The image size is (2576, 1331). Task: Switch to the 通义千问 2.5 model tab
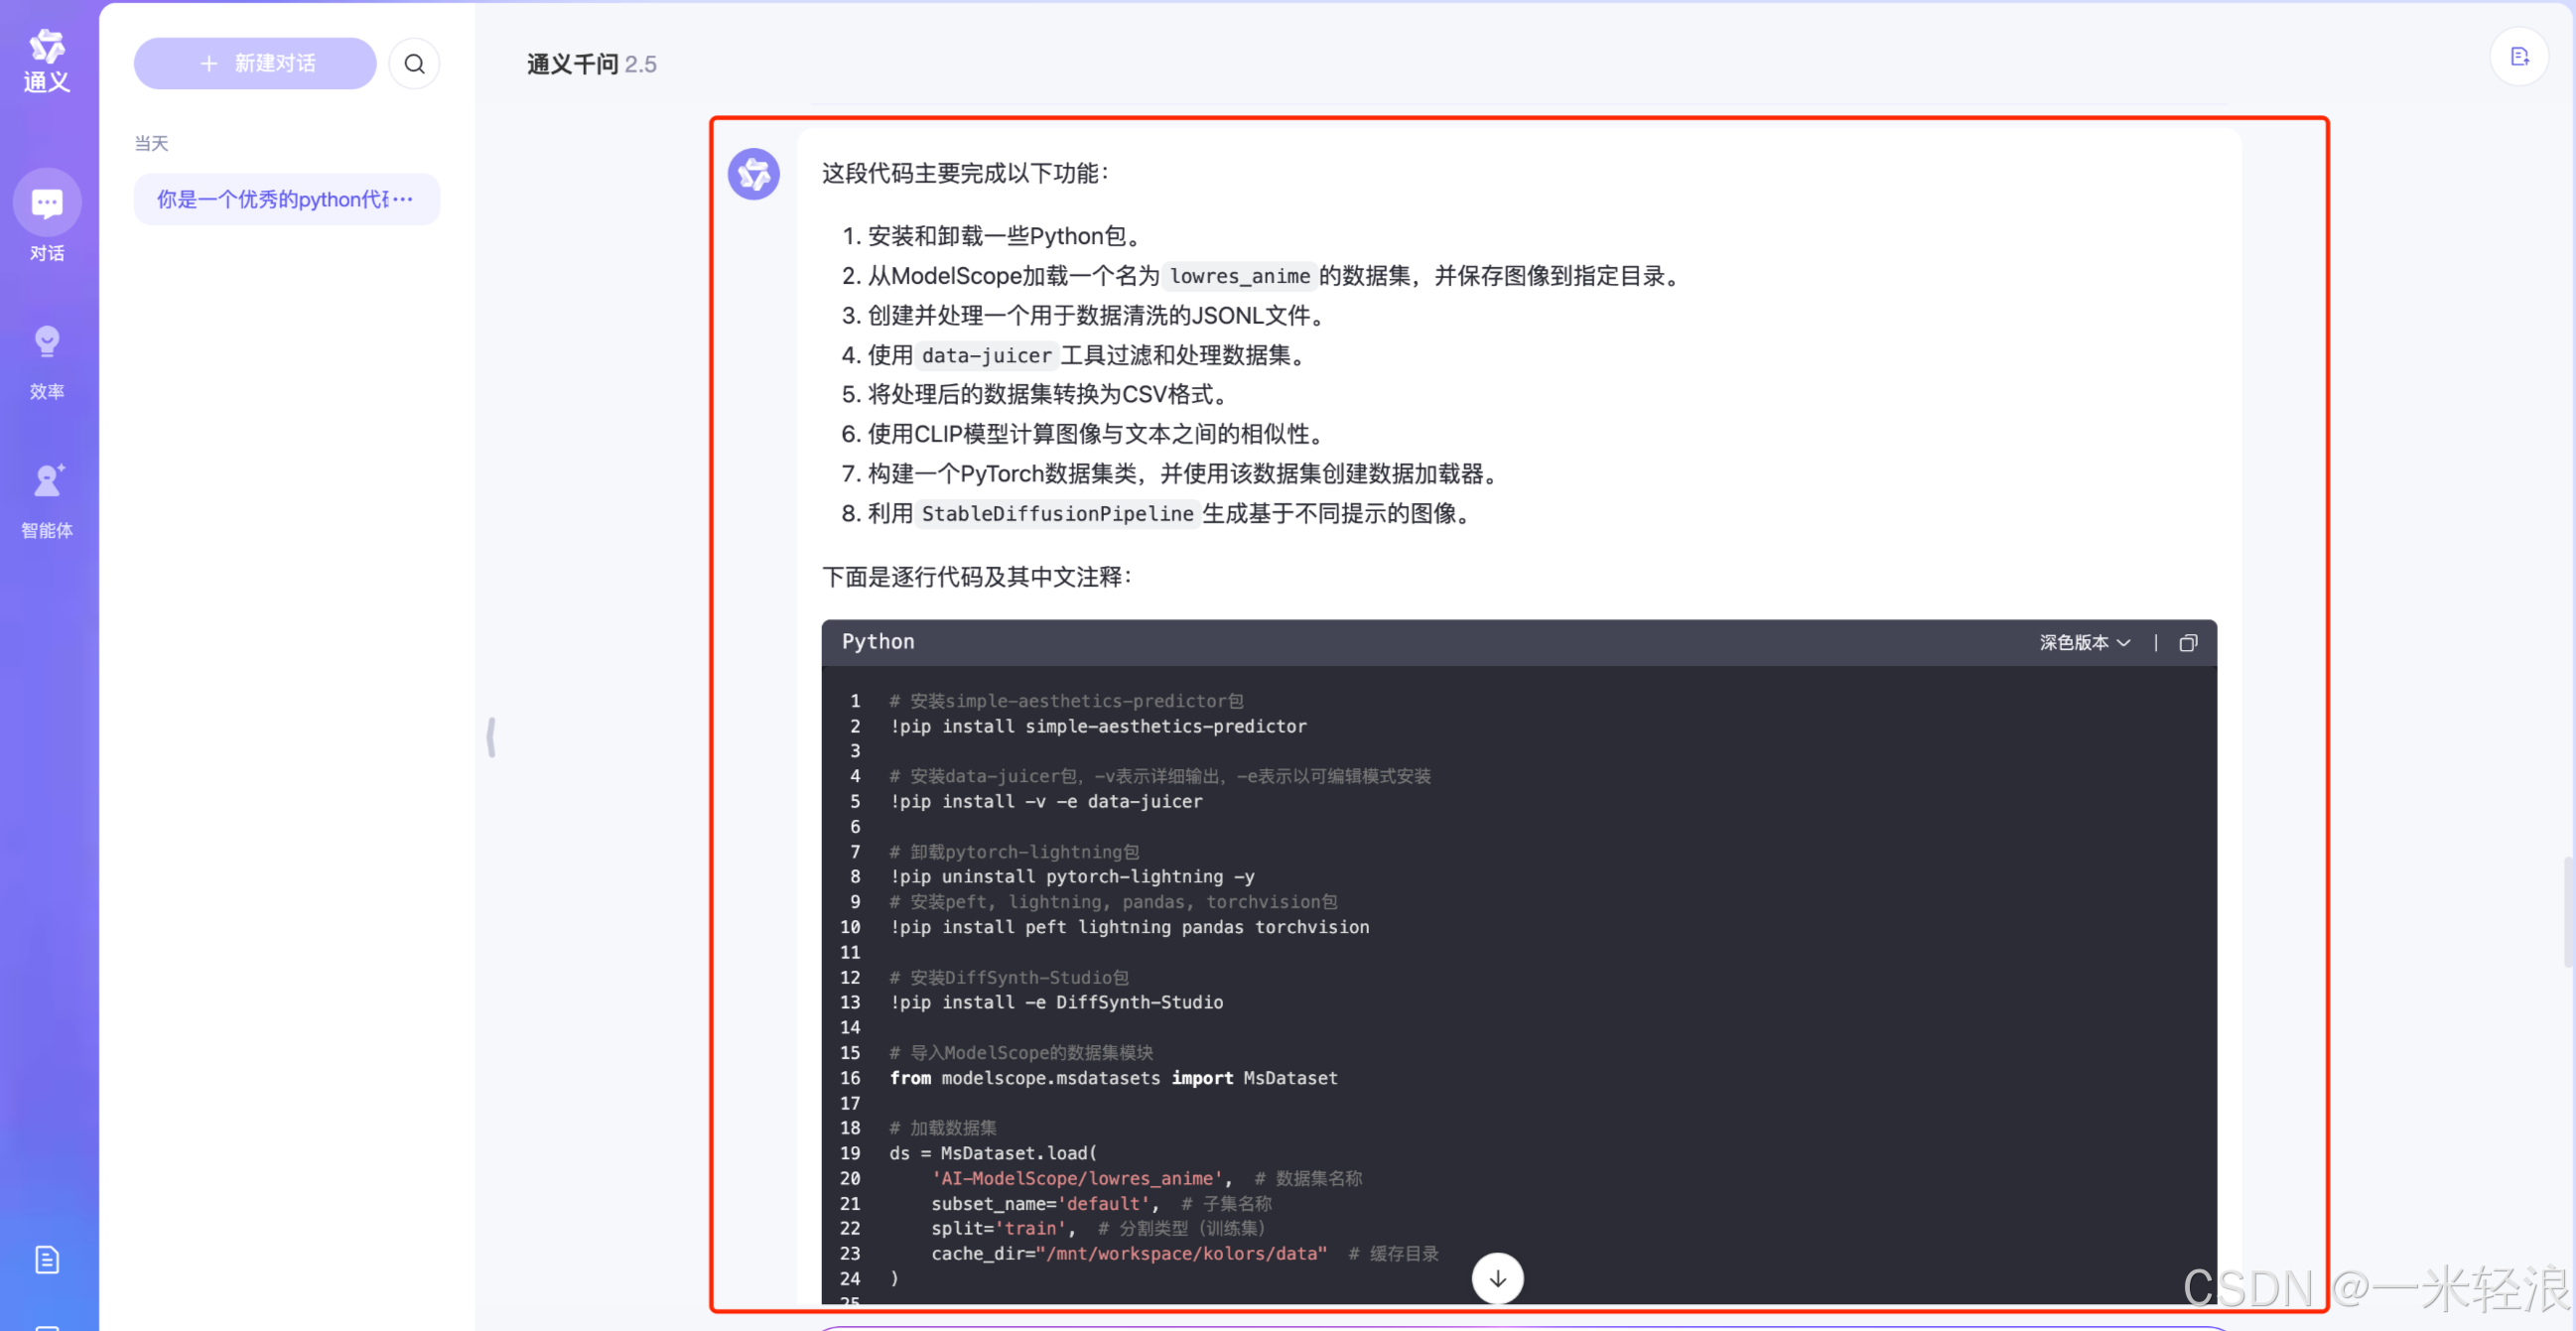(590, 63)
